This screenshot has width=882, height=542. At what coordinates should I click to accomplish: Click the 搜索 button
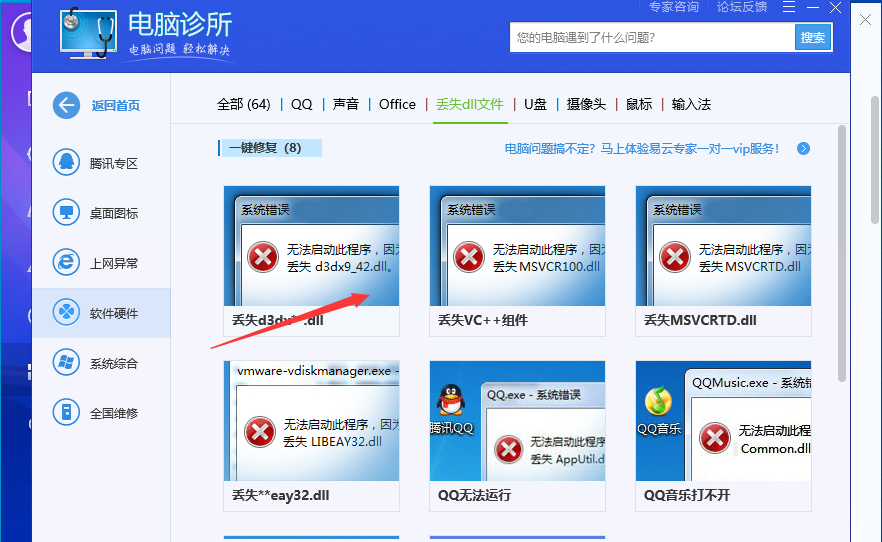pyautogui.click(x=813, y=38)
